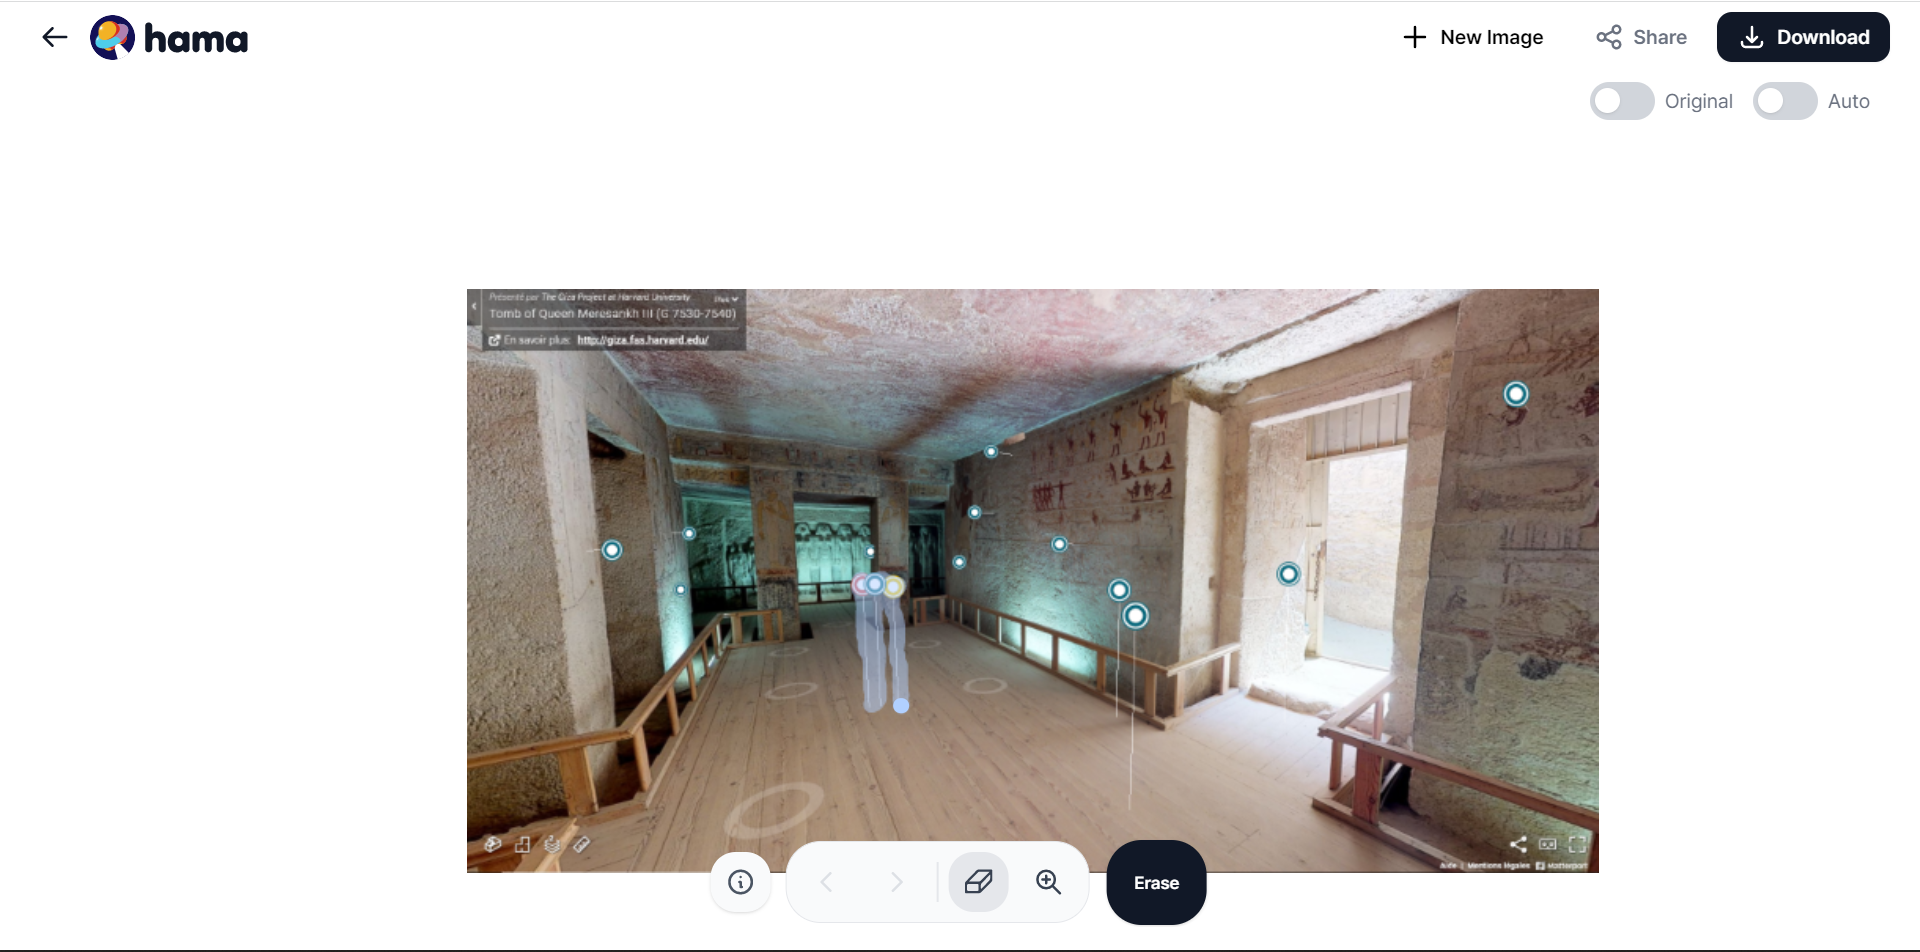Viewport: 1920px width, 952px height.
Task: Enable the Auto toggle switch
Action: 1785,101
